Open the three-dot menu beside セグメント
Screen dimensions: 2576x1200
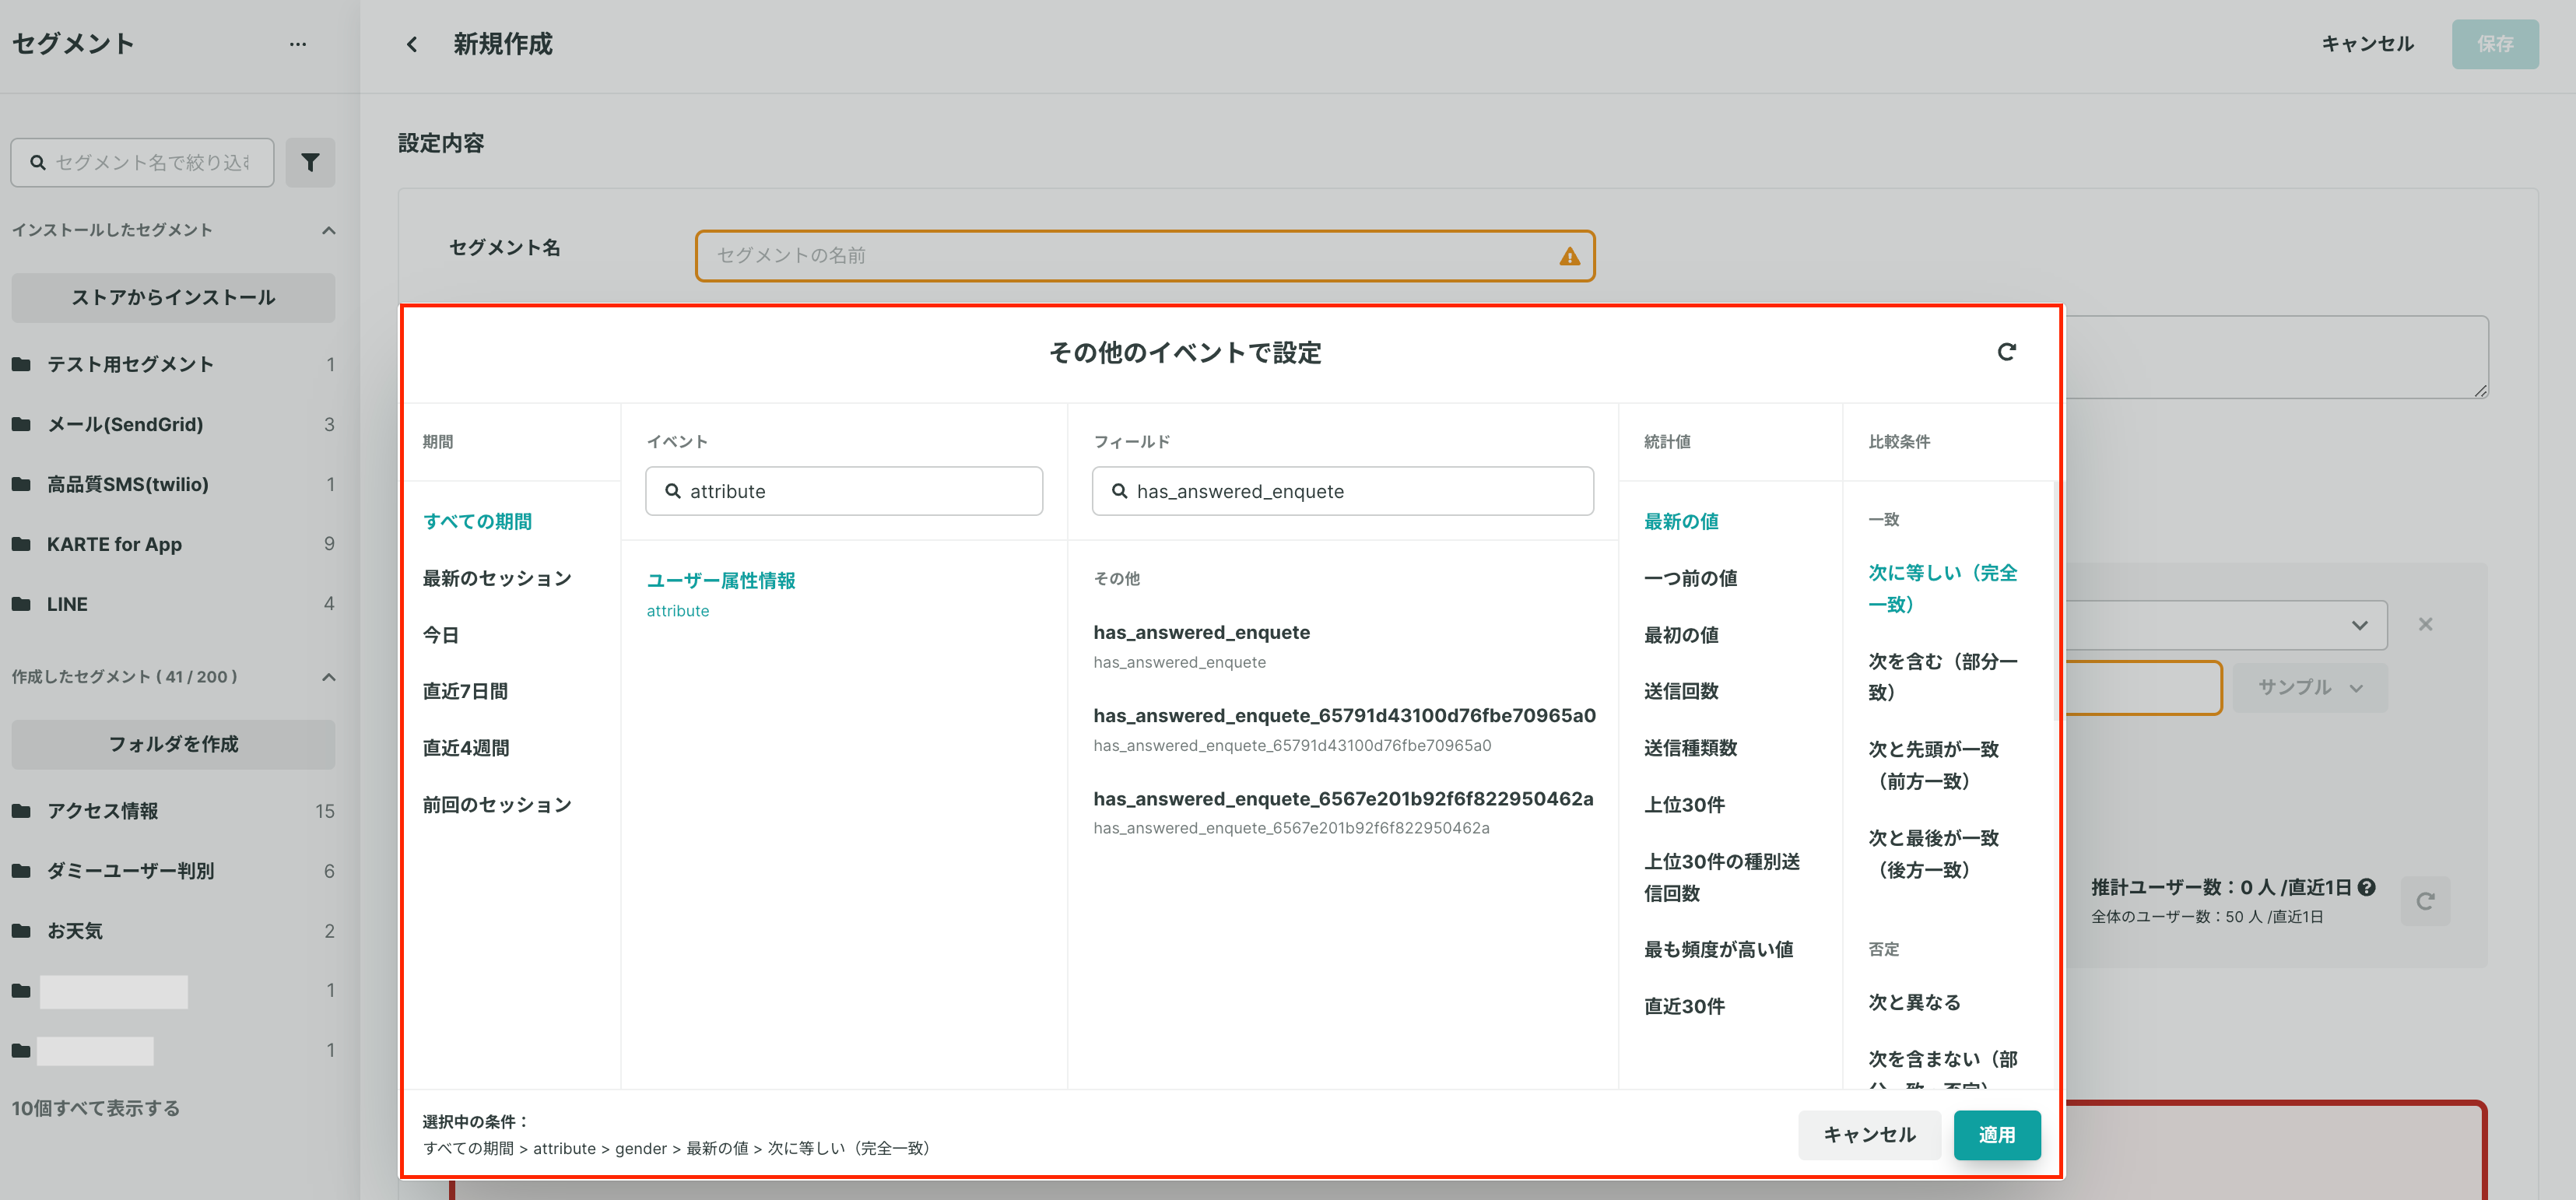coord(298,44)
